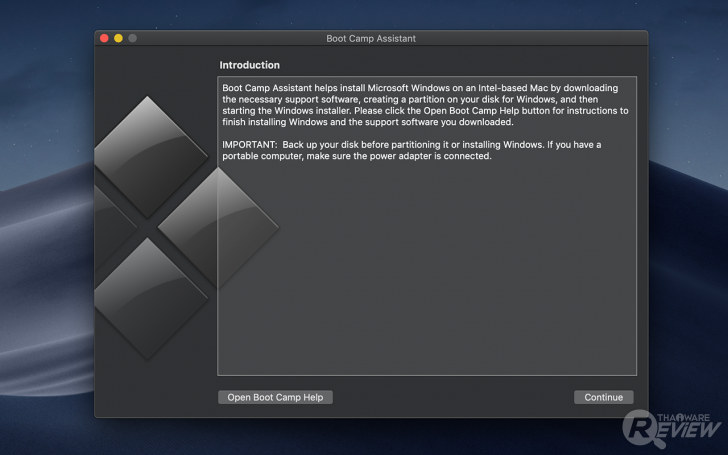Minimize the Boot Camp Assistant window
Viewport: 728px width, 455px height.
click(x=118, y=38)
